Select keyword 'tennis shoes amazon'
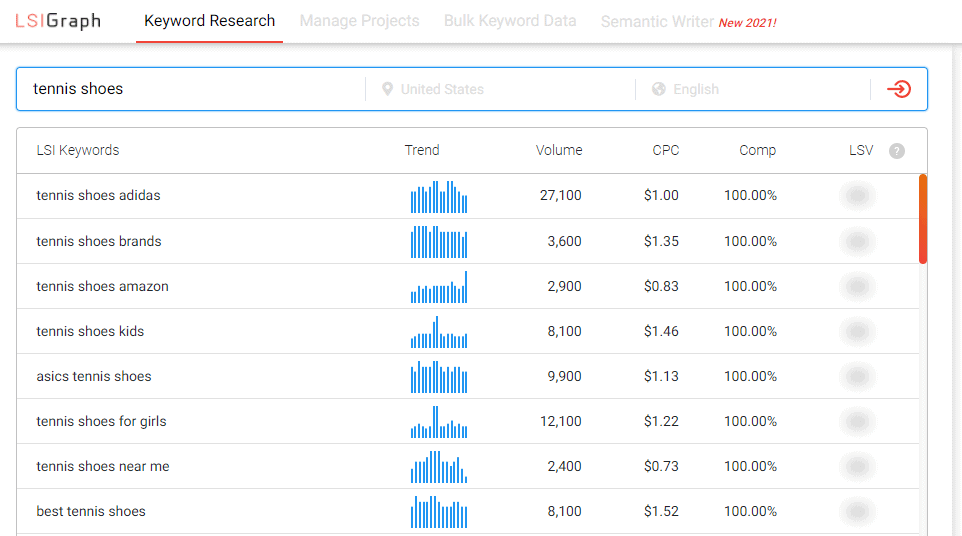 tap(102, 286)
